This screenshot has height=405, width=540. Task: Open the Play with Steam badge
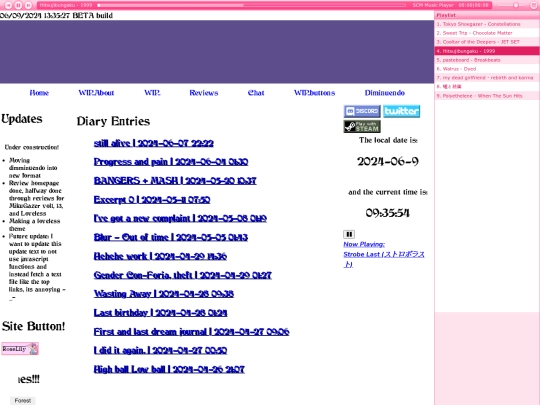362,126
